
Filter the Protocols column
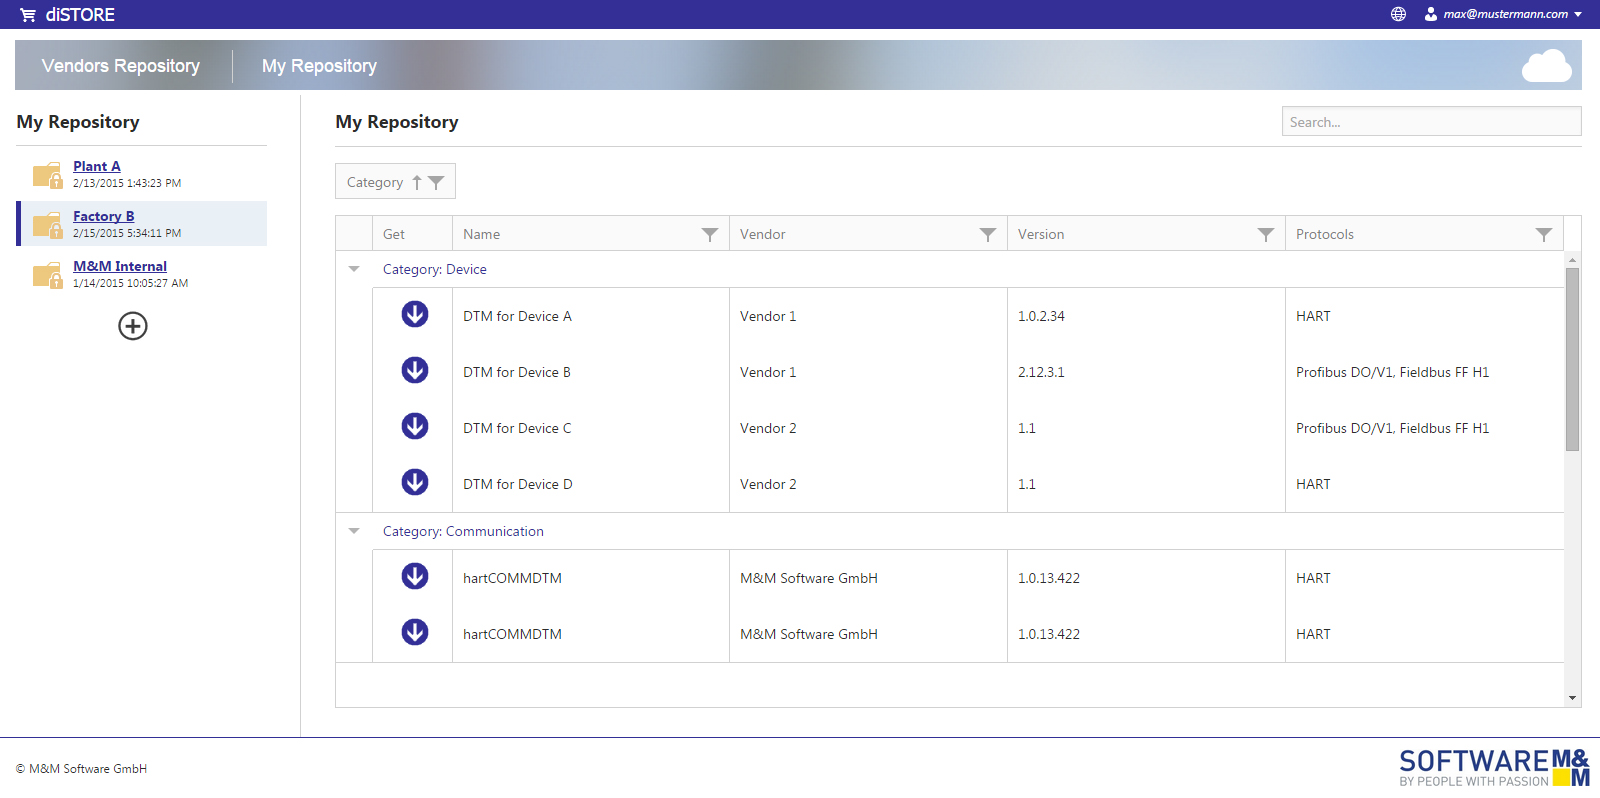coord(1544,234)
